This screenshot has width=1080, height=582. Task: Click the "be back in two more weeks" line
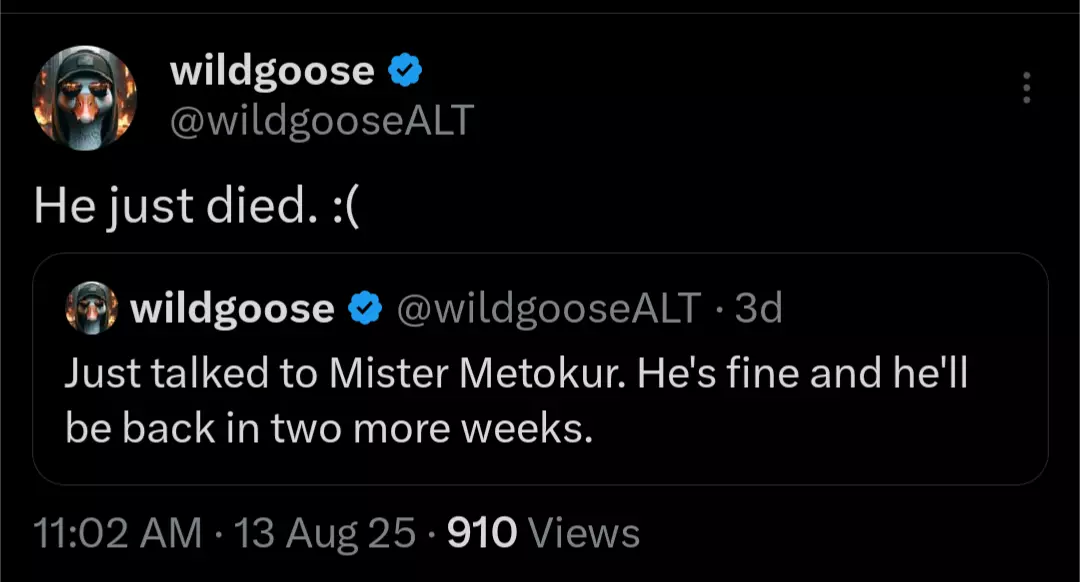point(328,428)
